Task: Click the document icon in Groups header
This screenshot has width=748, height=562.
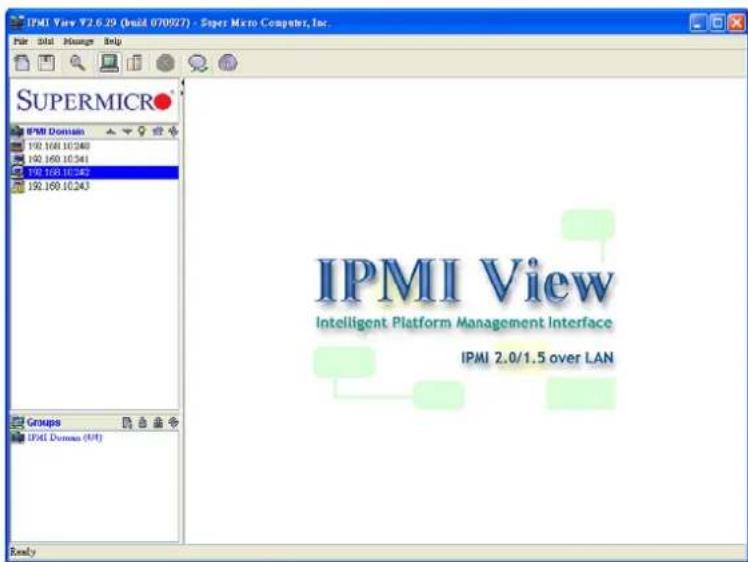Action: 127,422
